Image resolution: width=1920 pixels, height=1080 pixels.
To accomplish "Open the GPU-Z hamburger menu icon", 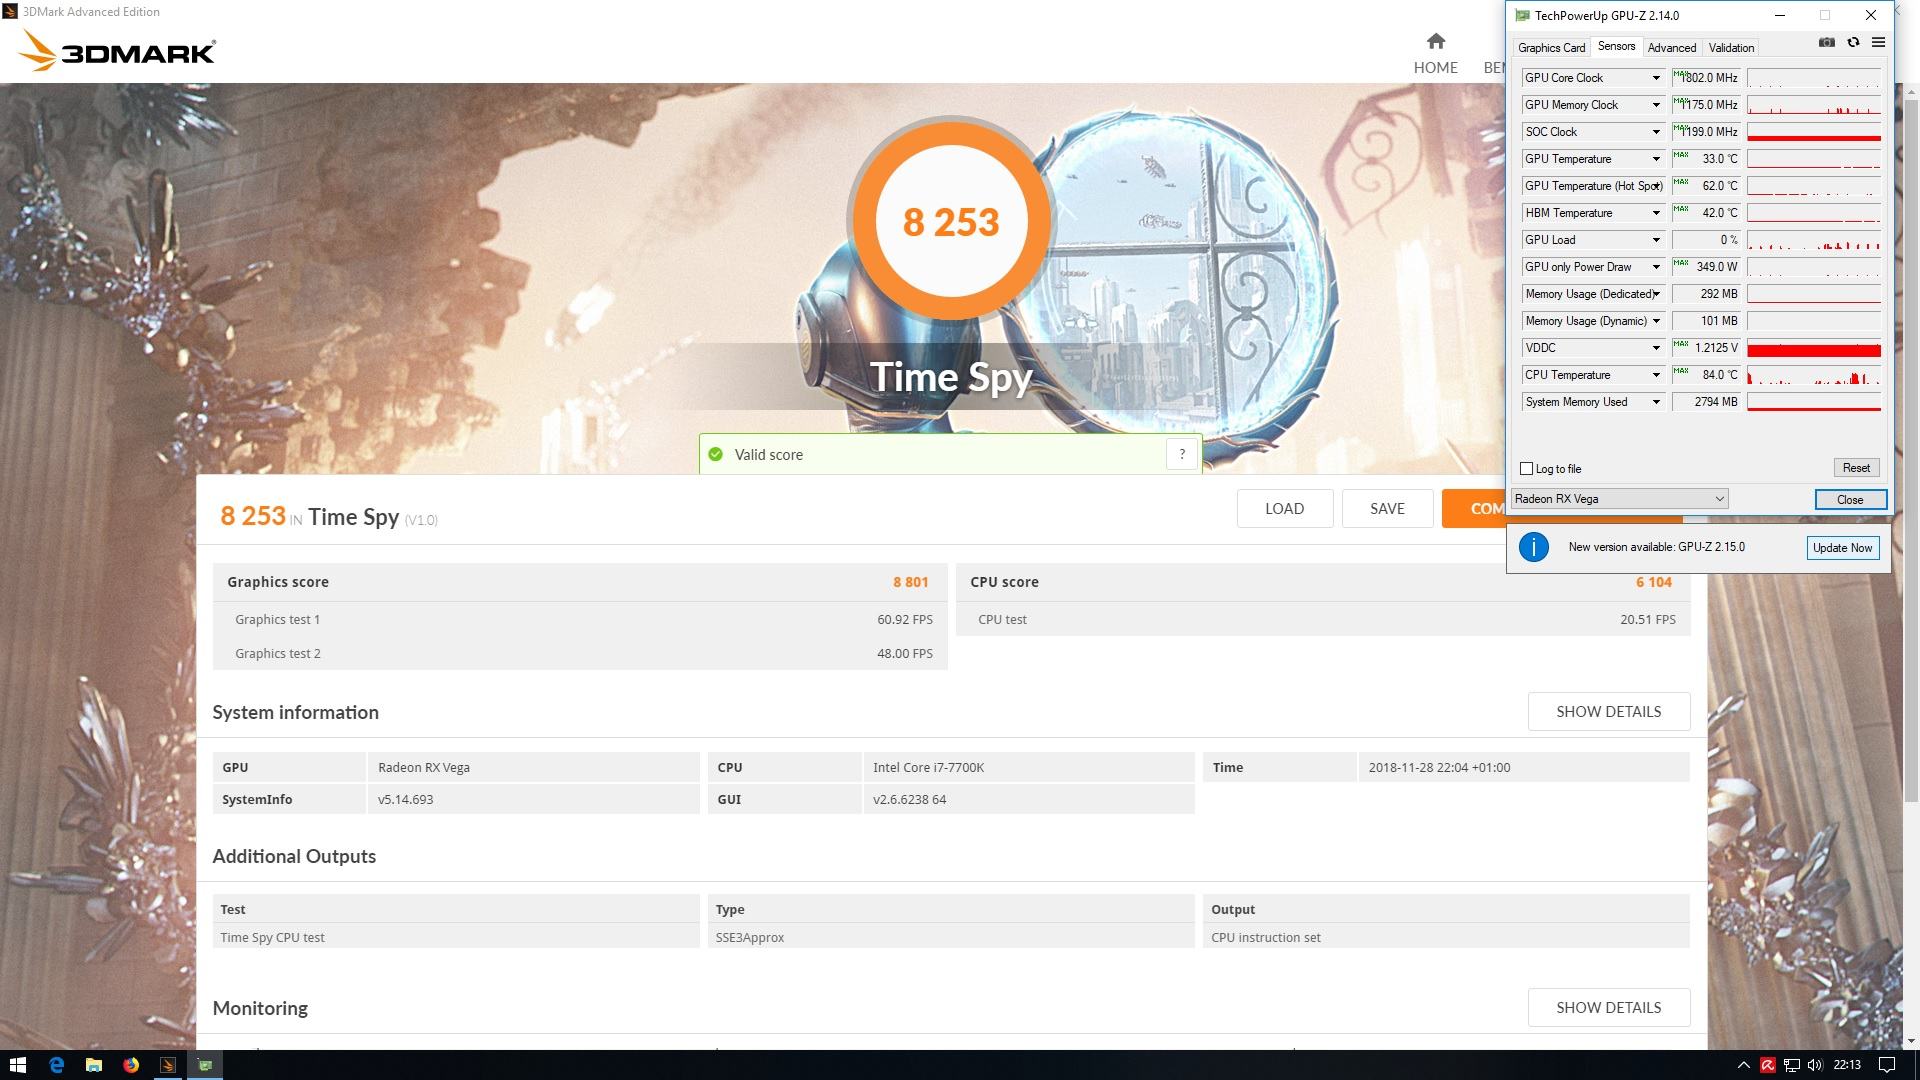I will pos(1878,43).
